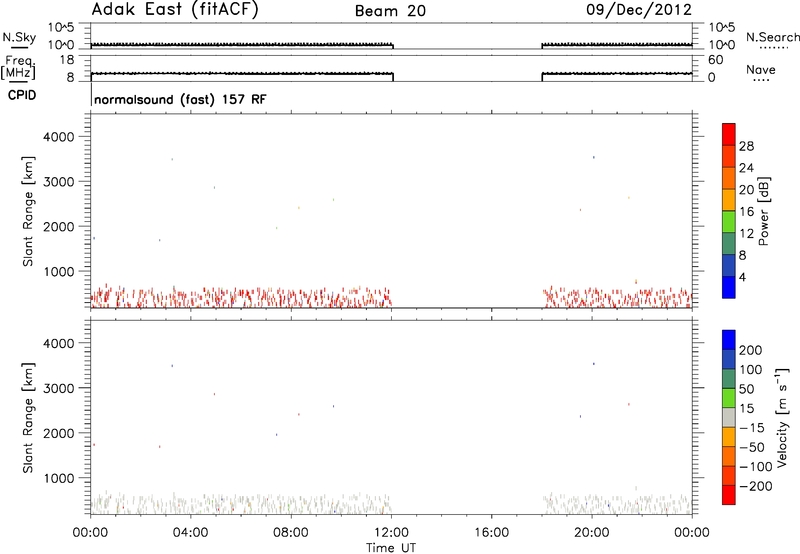Viewport: 800px width, 554px height.
Task: Click the 'N.Search' legend label
Action: (772, 37)
